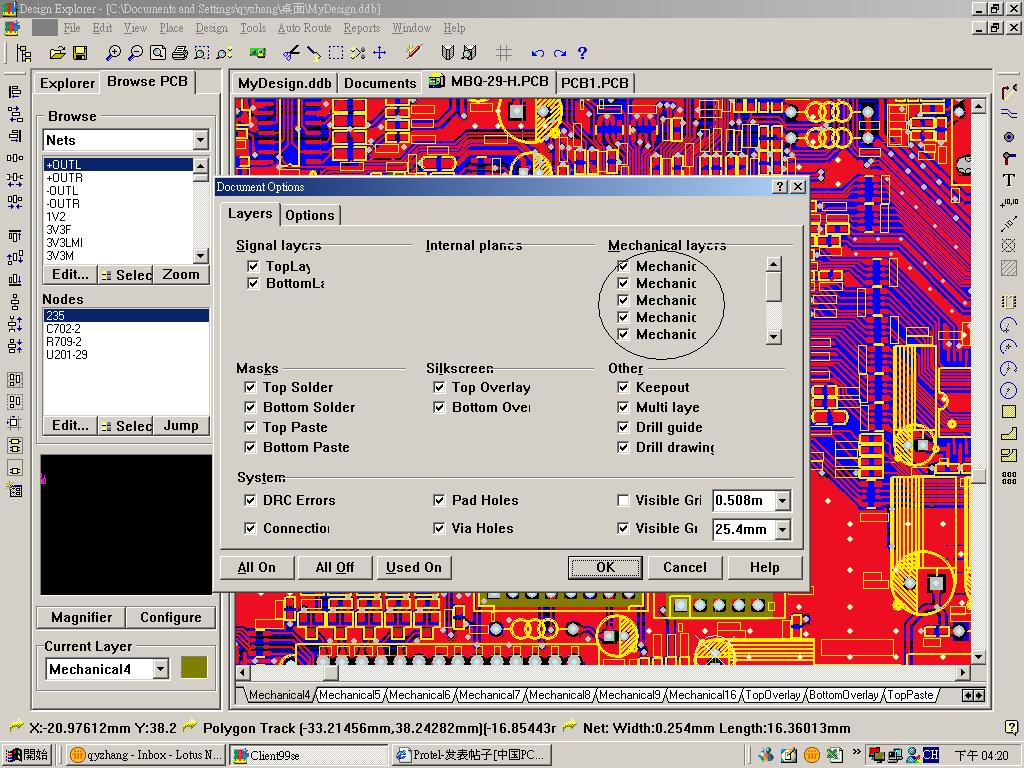Image resolution: width=1024 pixels, height=768 pixels.
Task: Click the Open folder toolbar icon
Action: [x=58, y=53]
